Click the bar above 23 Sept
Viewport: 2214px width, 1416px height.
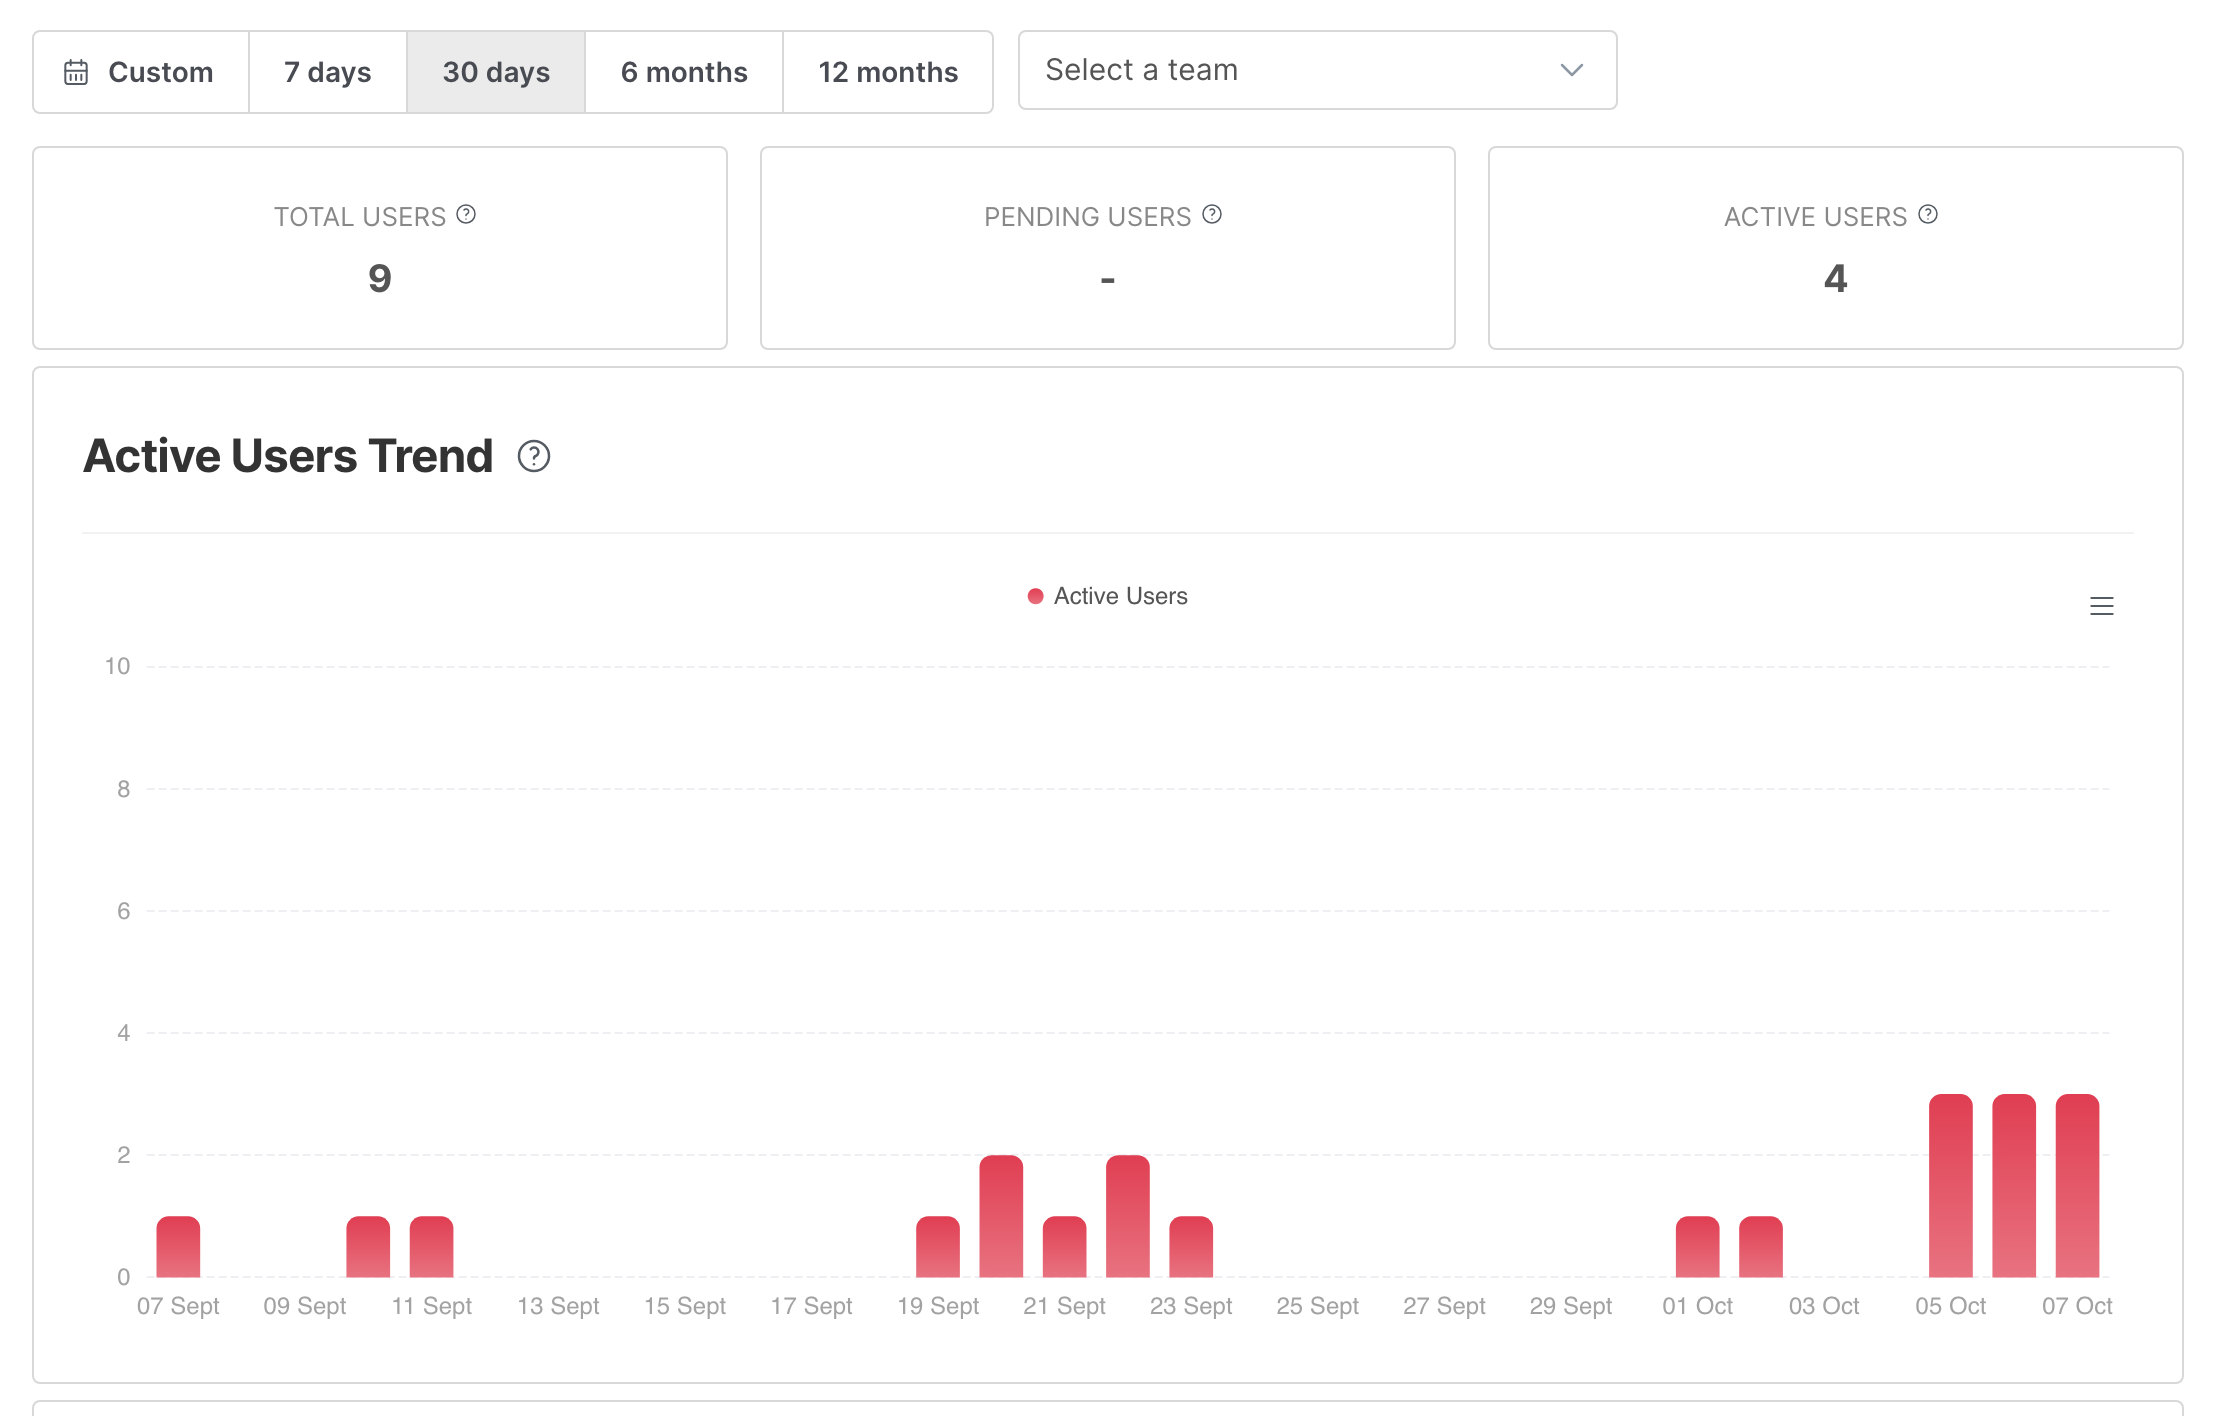click(1191, 1247)
